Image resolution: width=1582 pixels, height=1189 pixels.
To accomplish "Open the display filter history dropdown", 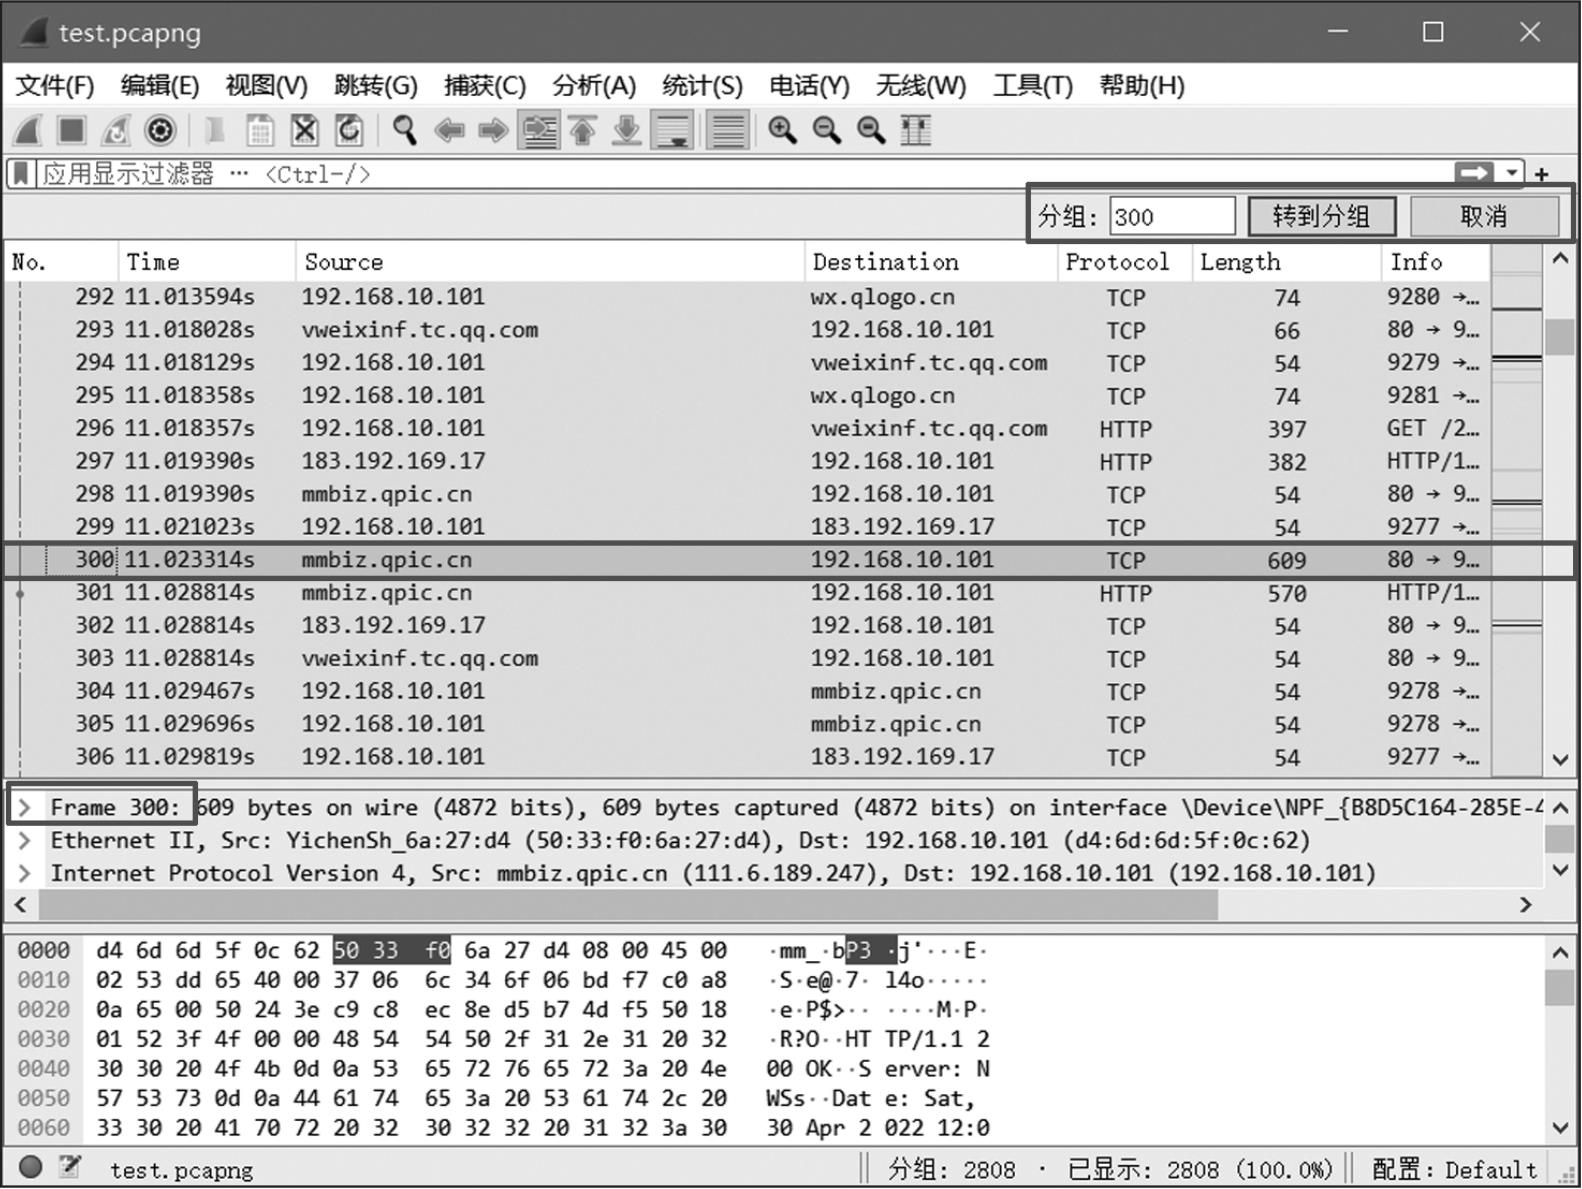I will 1512,174.
